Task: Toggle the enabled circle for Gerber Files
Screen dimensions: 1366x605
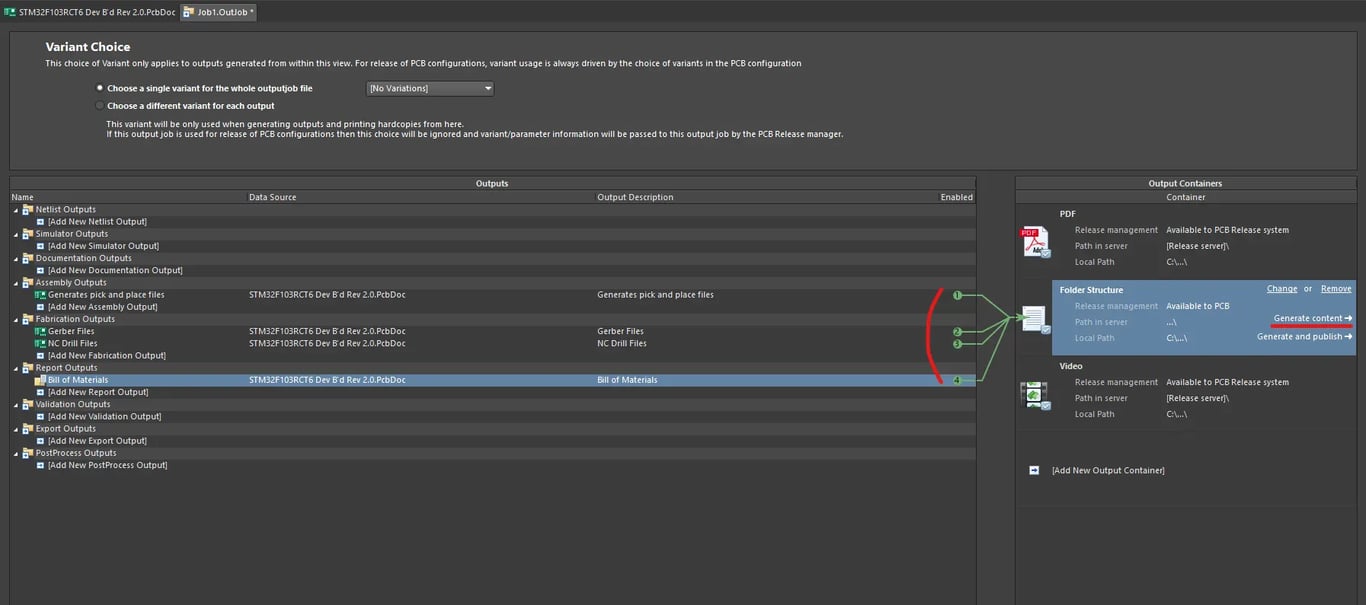Action: coord(957,332)
